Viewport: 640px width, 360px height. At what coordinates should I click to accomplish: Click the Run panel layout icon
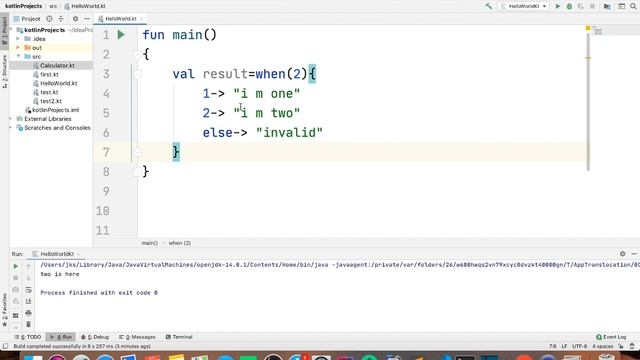click(16, 316)
